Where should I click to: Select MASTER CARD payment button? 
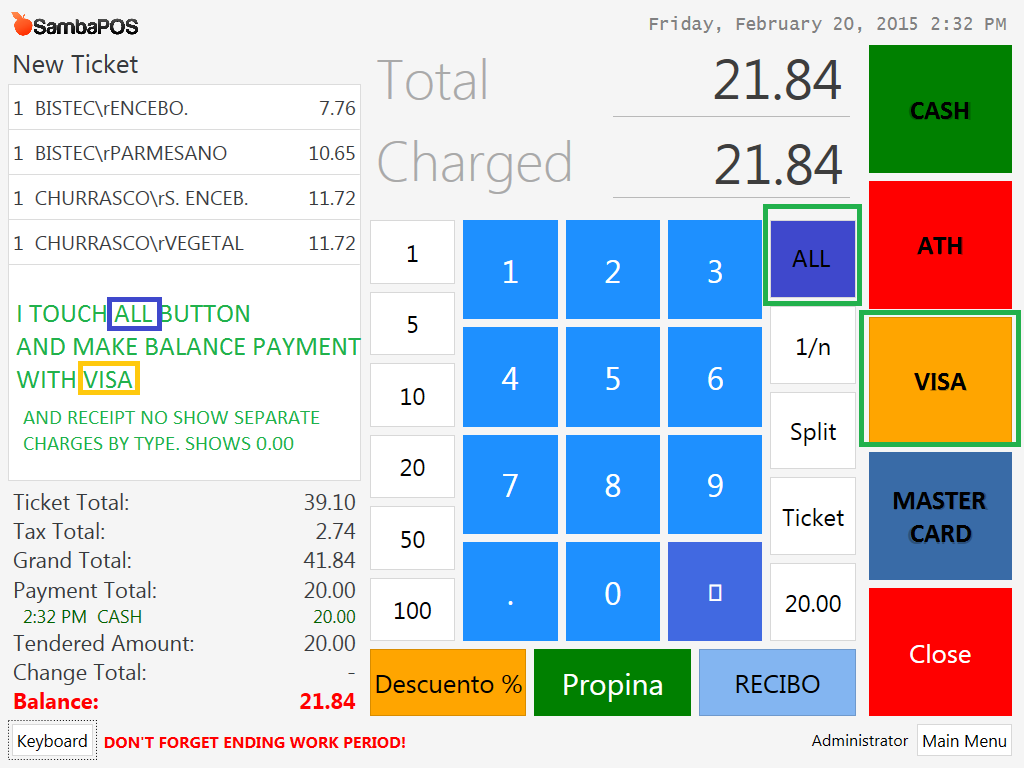[x=940, y=516]
